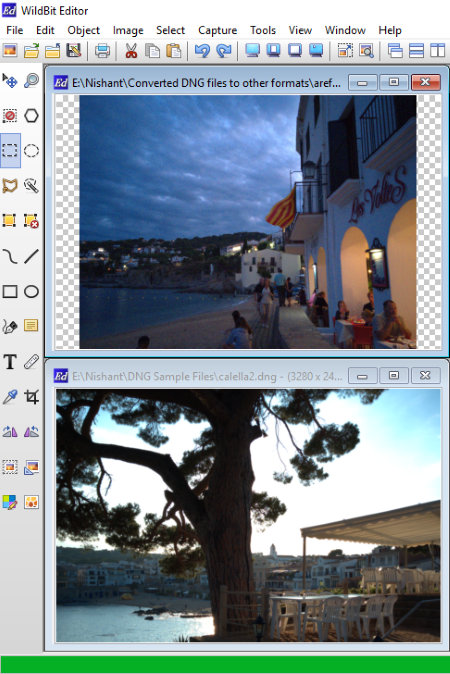Screen dimensions: 450x674
Task: Select the Move tool in toolbox
Action: click(x=10, y=80)
